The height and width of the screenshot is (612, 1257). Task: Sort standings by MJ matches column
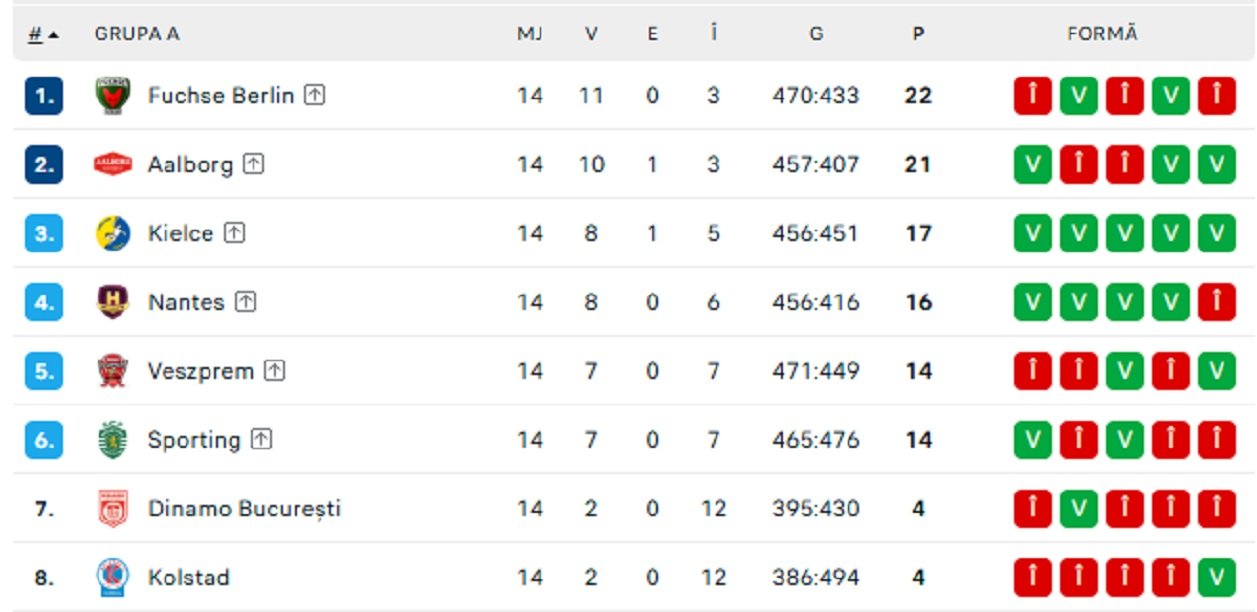529,34
